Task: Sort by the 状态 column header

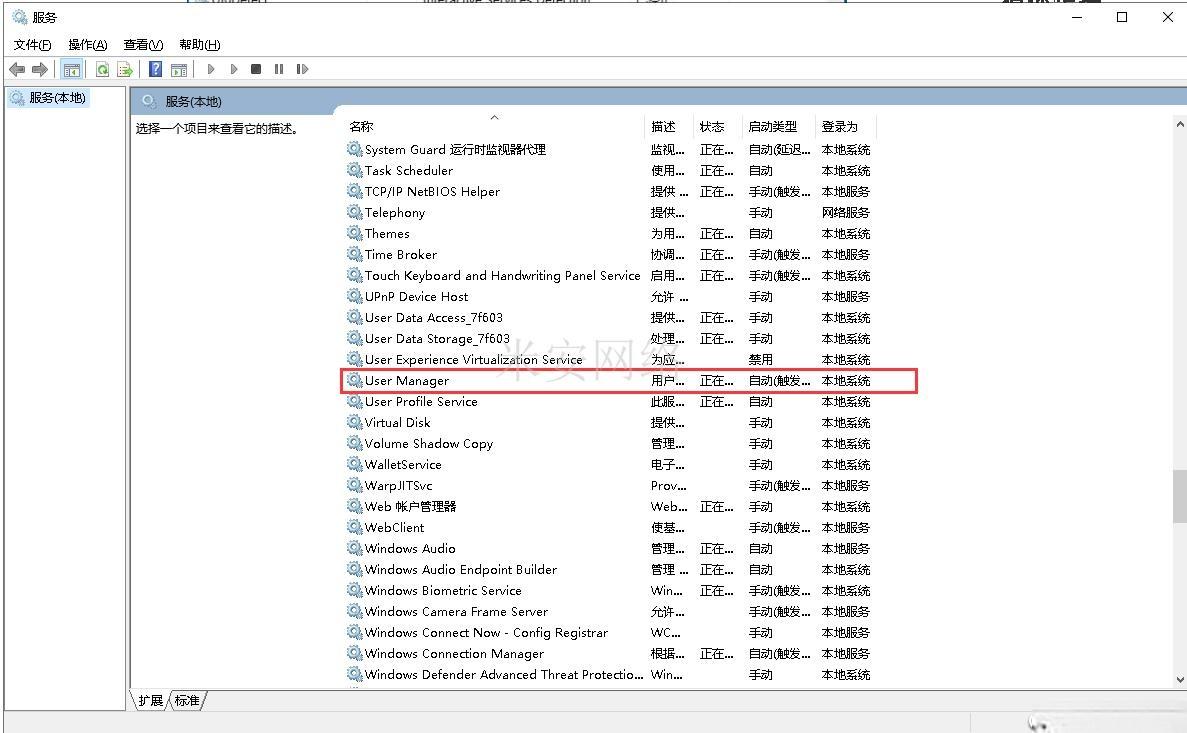Action: coord(712,127)
